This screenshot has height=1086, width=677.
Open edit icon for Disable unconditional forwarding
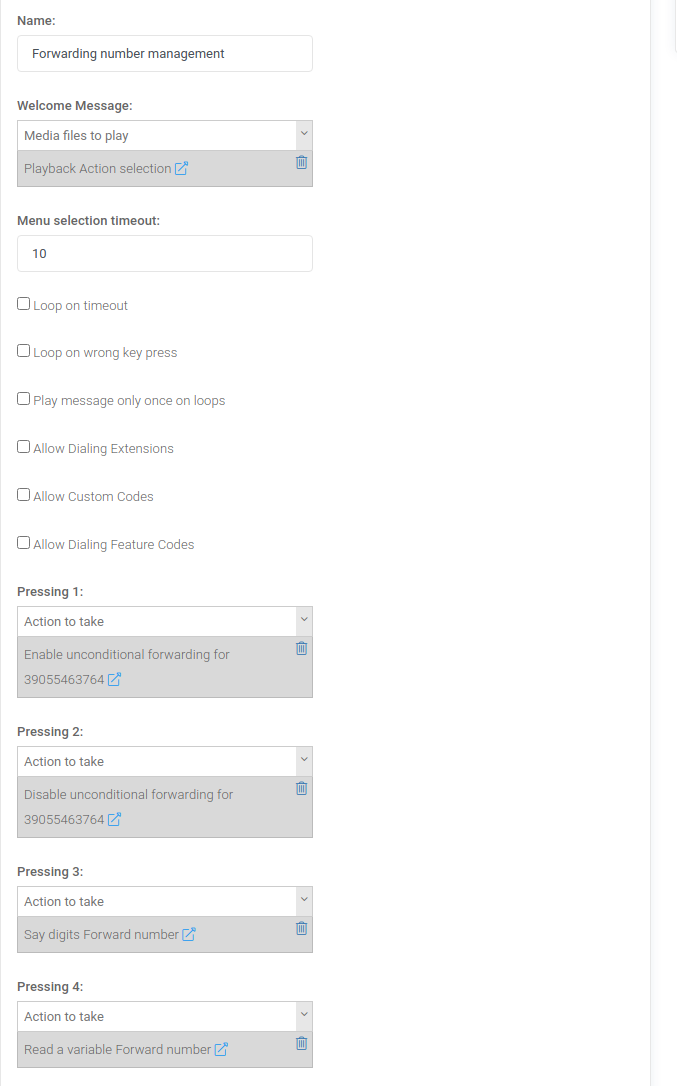114,819
